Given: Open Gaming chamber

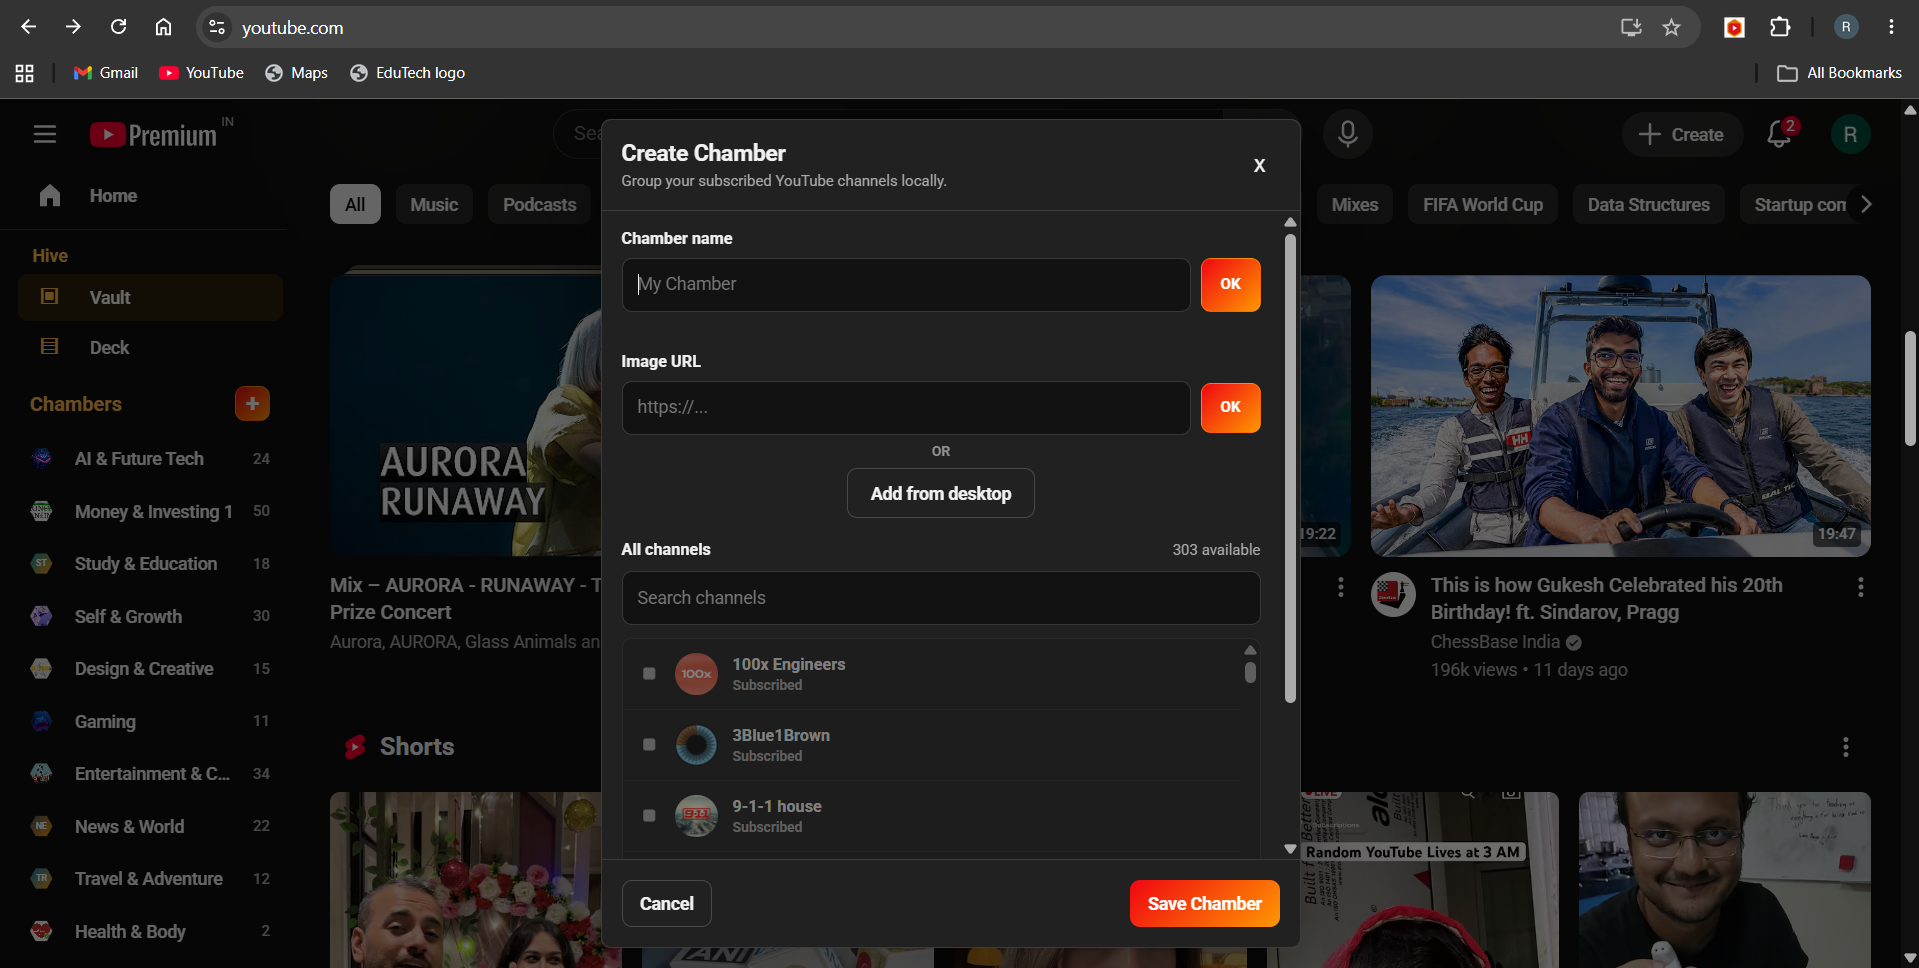Looking at the screenshot, I should click(x=150, y=721).
